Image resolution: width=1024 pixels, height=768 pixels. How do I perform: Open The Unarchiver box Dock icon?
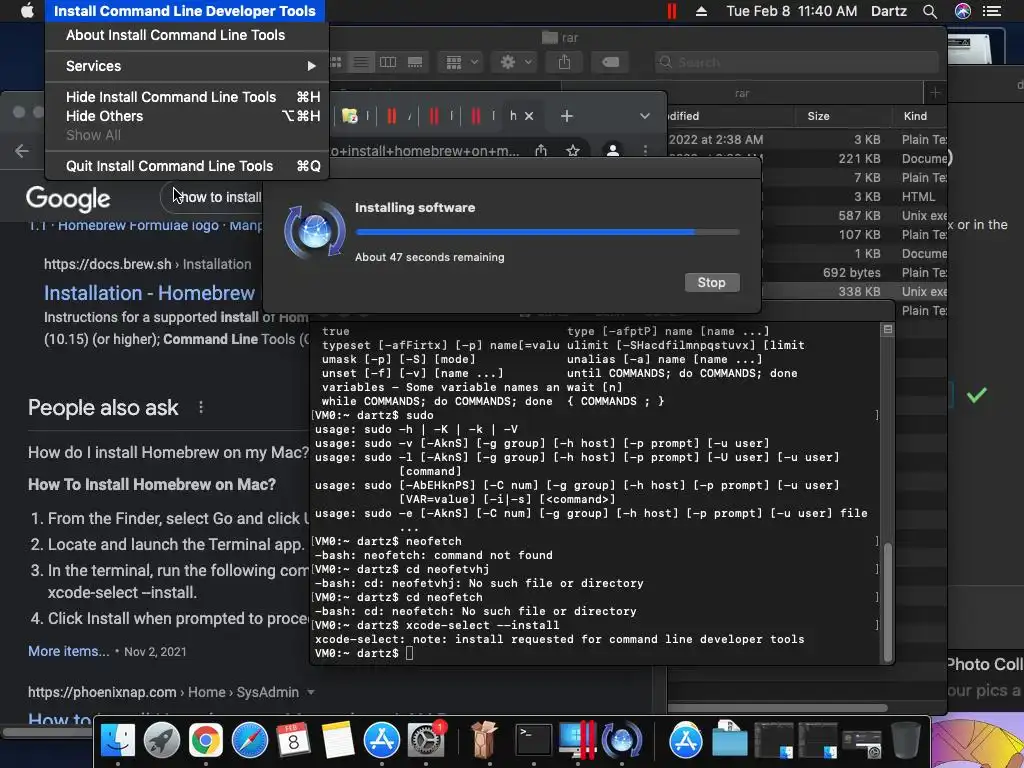pos(484,741)
